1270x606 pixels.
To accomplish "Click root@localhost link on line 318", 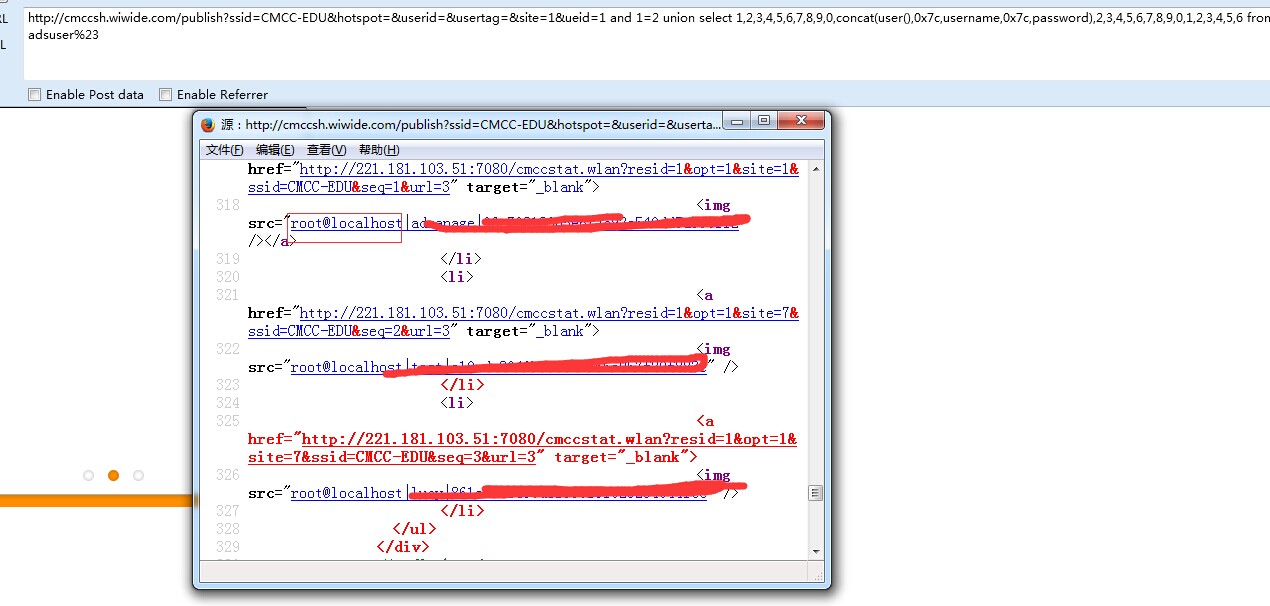I will tap(347, 223).
